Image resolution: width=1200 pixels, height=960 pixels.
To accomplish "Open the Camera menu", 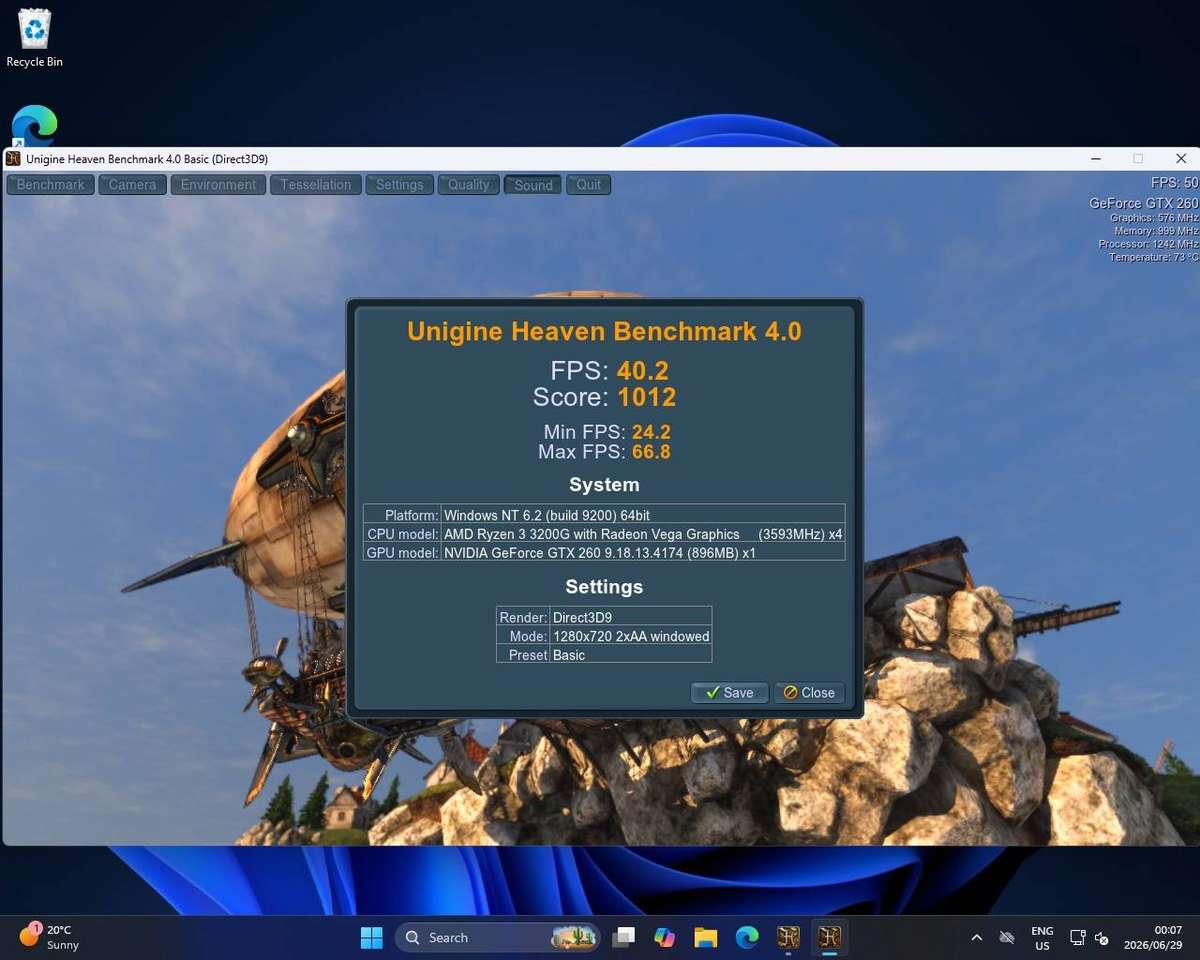I will coord(132,184).
